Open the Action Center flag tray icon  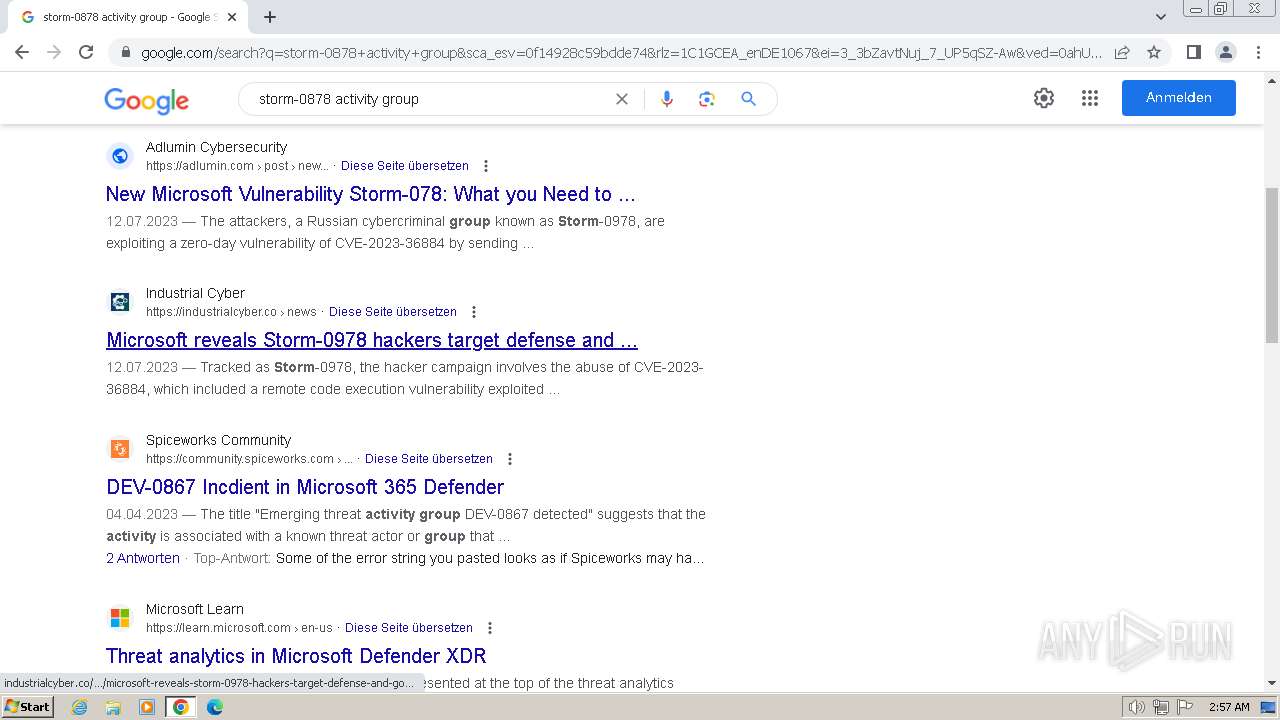[1185, 707]
